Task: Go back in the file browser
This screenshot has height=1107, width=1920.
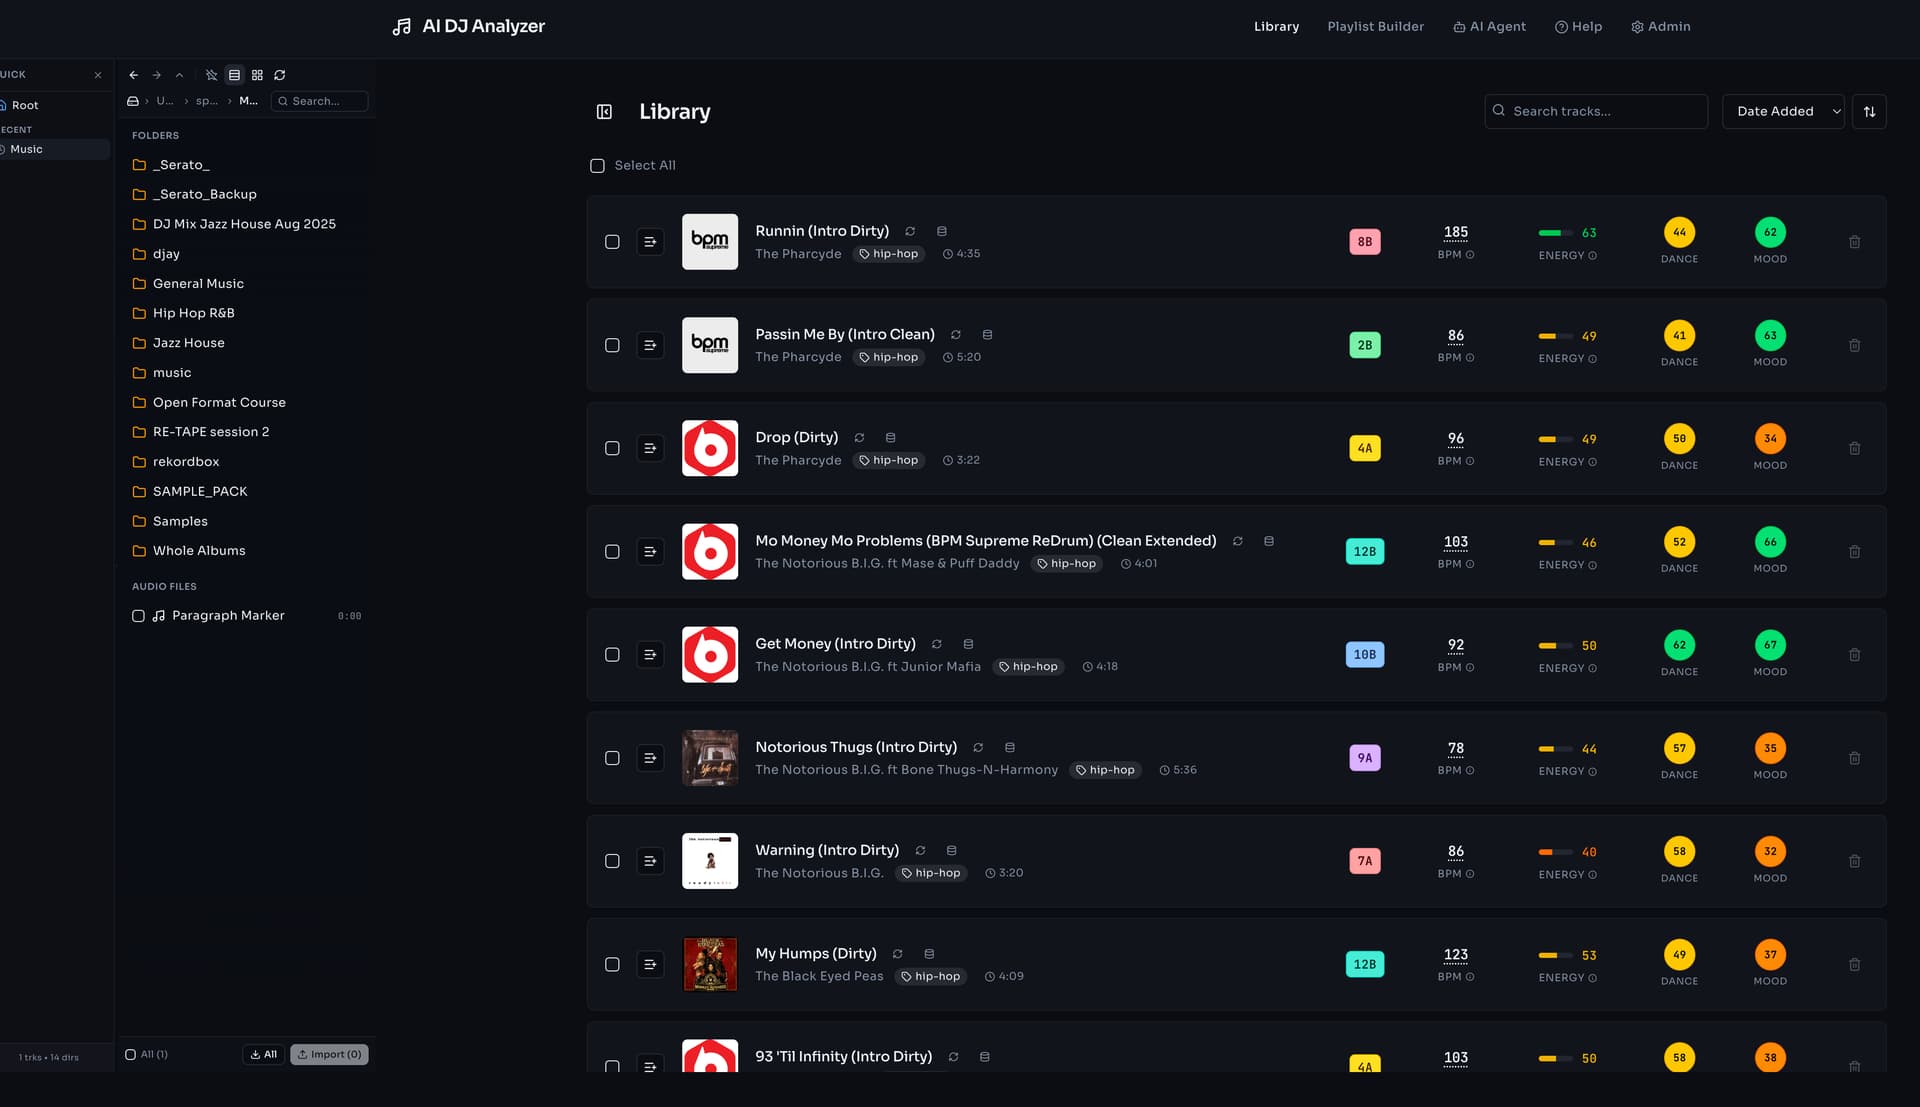Action: click(x=133, y=75)
